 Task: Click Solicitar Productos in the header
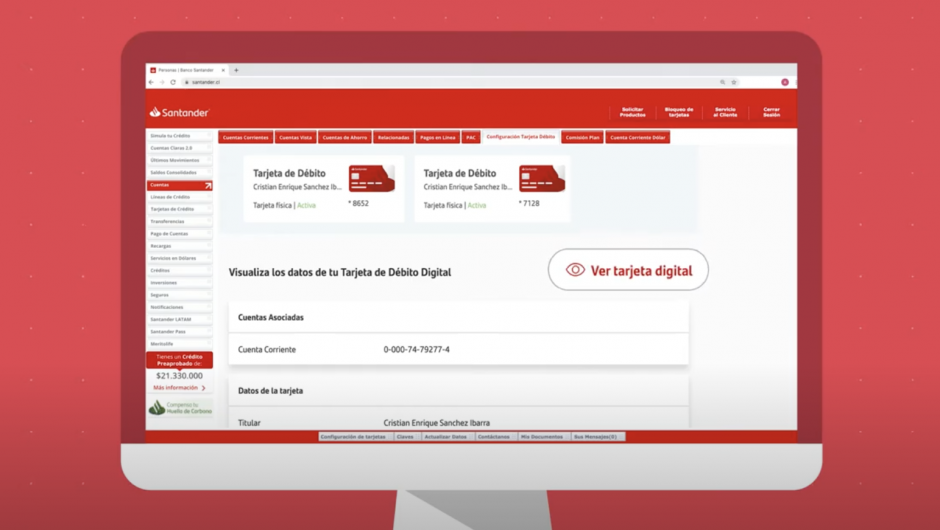click(632, 112)
